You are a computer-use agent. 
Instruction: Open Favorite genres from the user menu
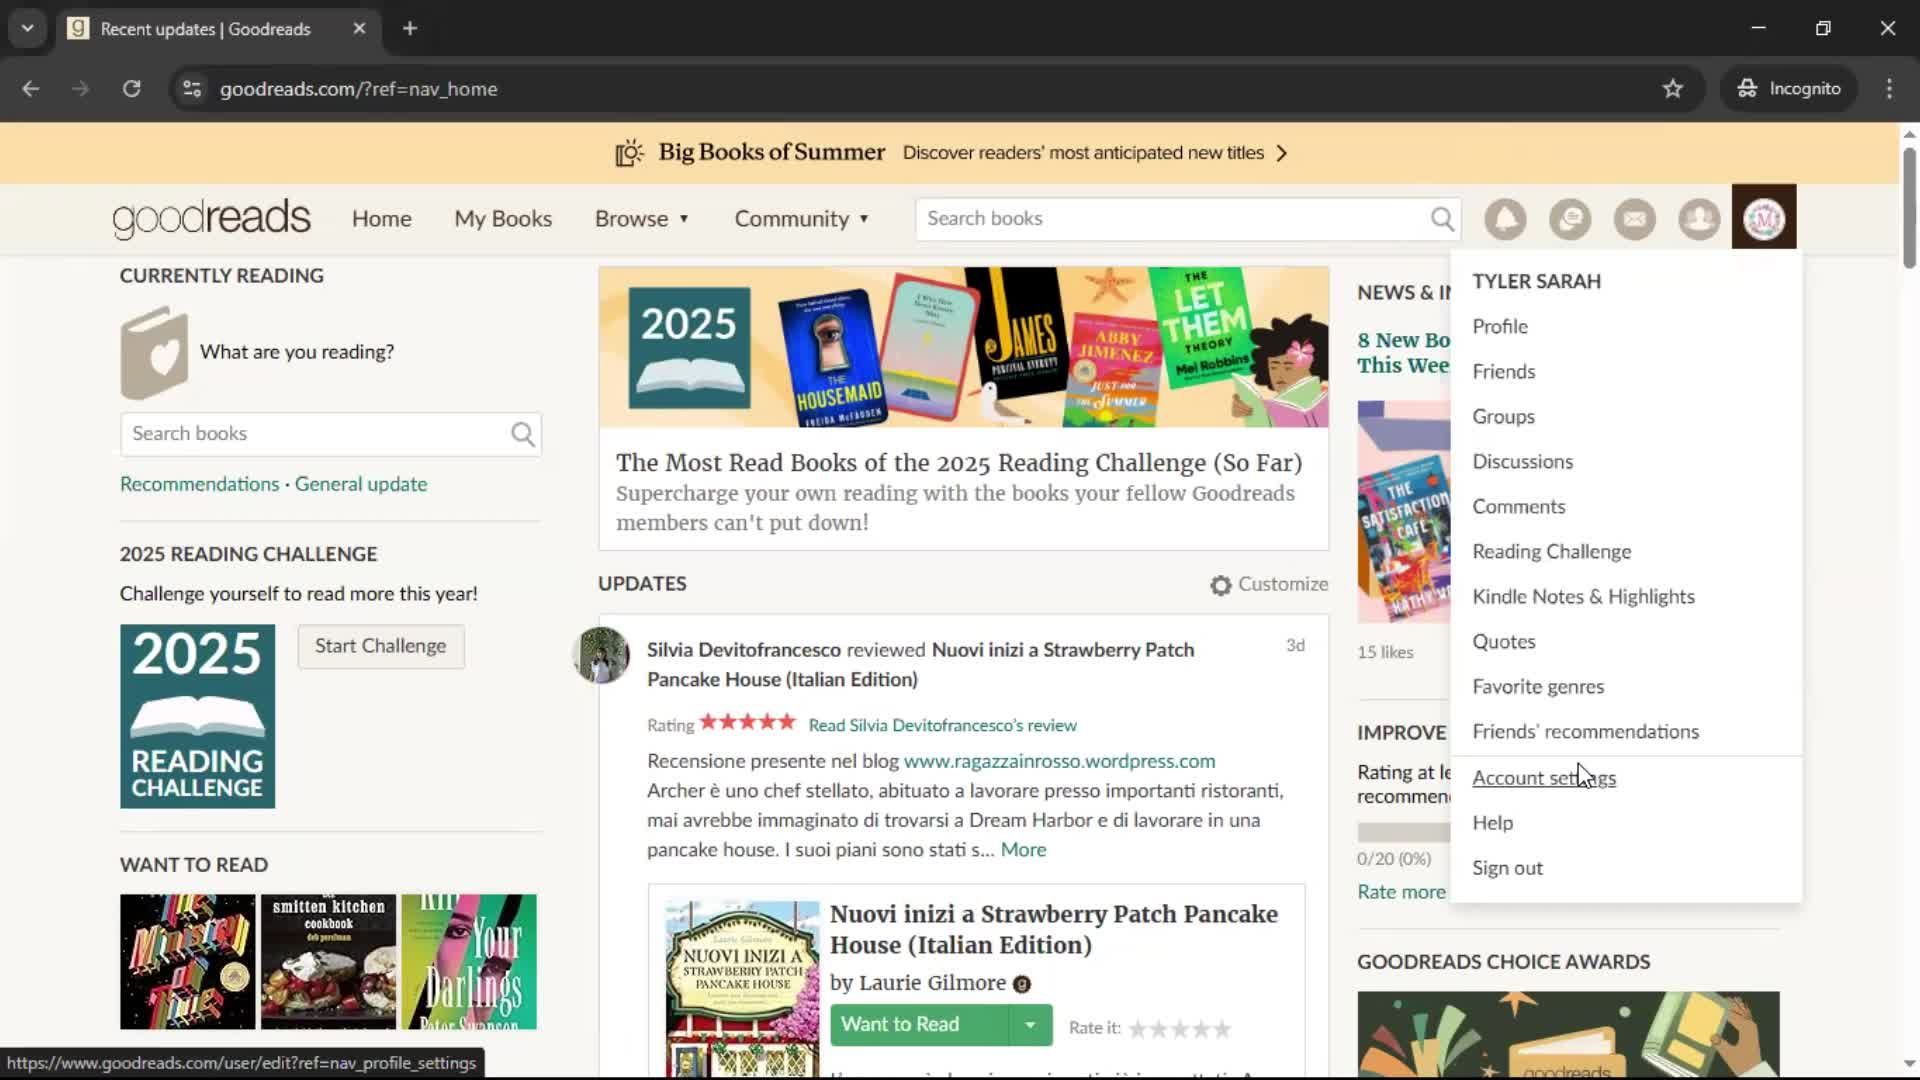1537,686
